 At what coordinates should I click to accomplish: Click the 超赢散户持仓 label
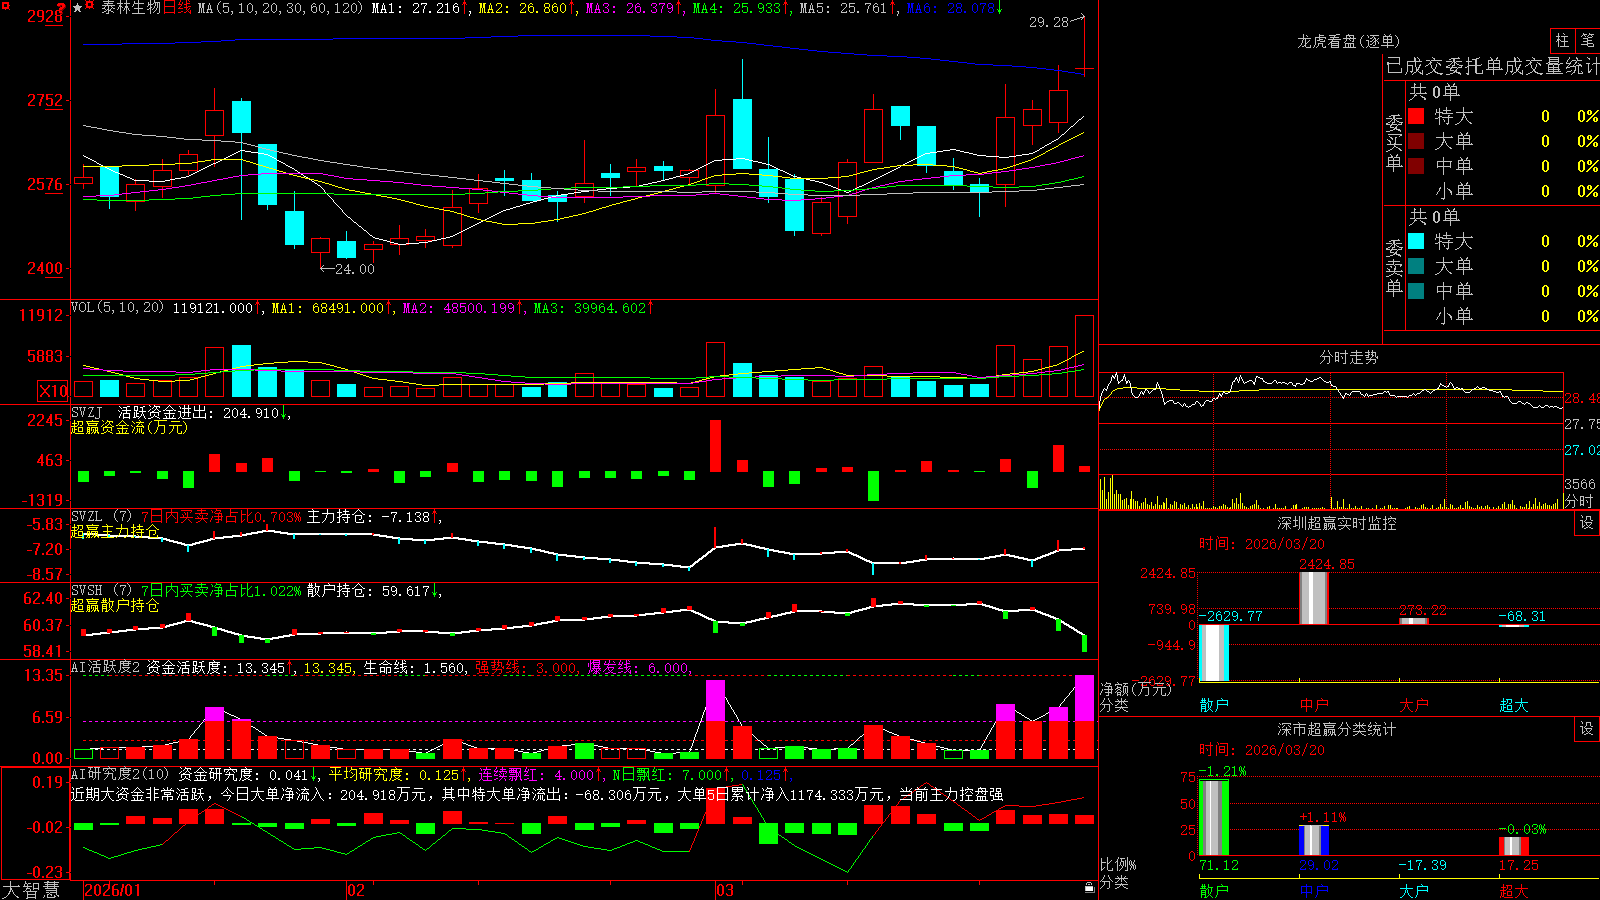pyautogui.click(x=115, y=605)
